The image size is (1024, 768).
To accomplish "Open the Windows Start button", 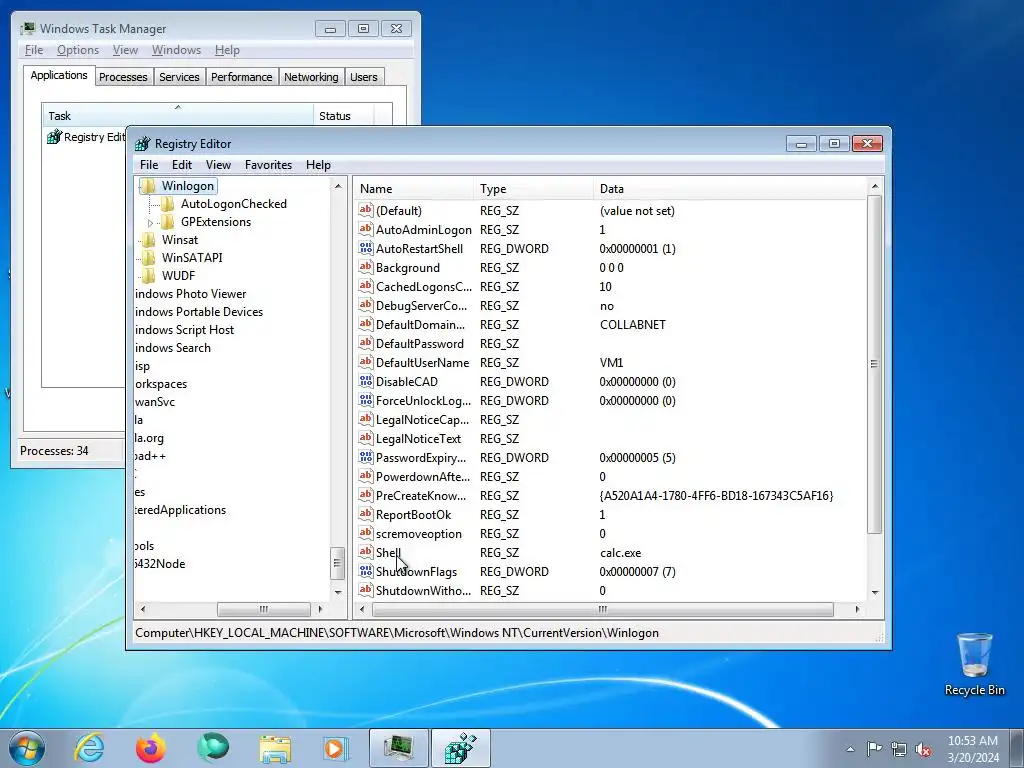I will [27, 748].
